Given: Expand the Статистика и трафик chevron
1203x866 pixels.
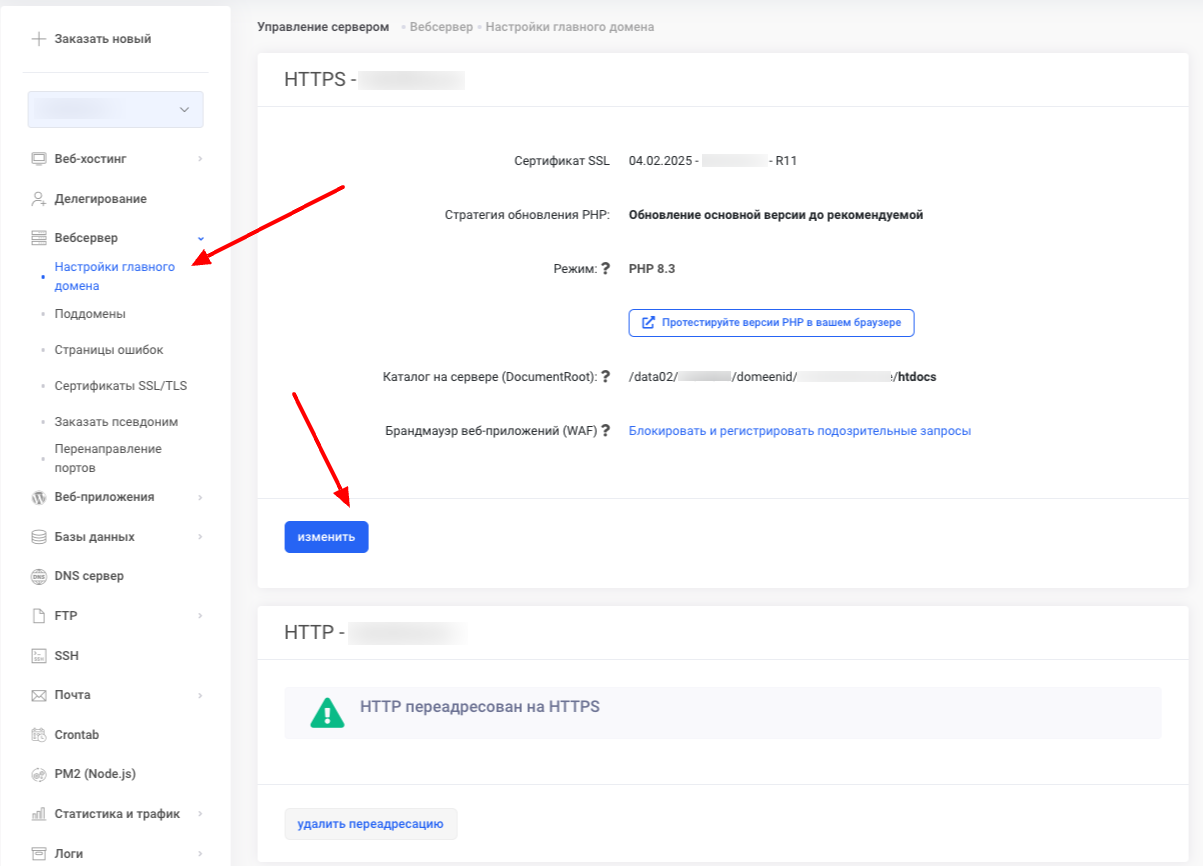Looking at the screenshot, I should 200,814.
